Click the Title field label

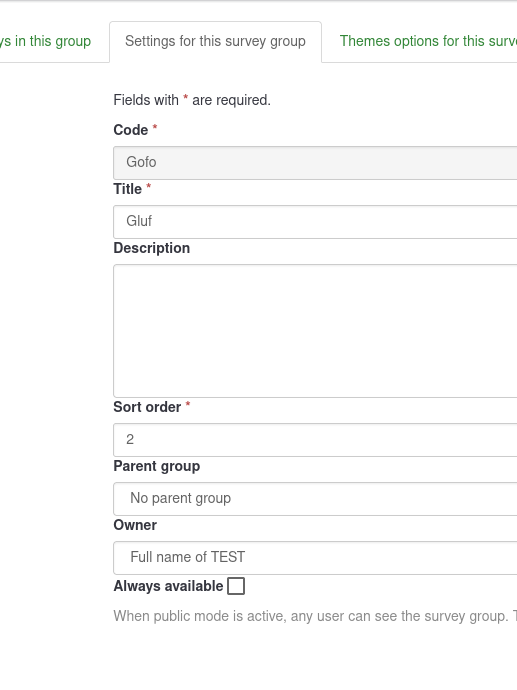[128, 189]
